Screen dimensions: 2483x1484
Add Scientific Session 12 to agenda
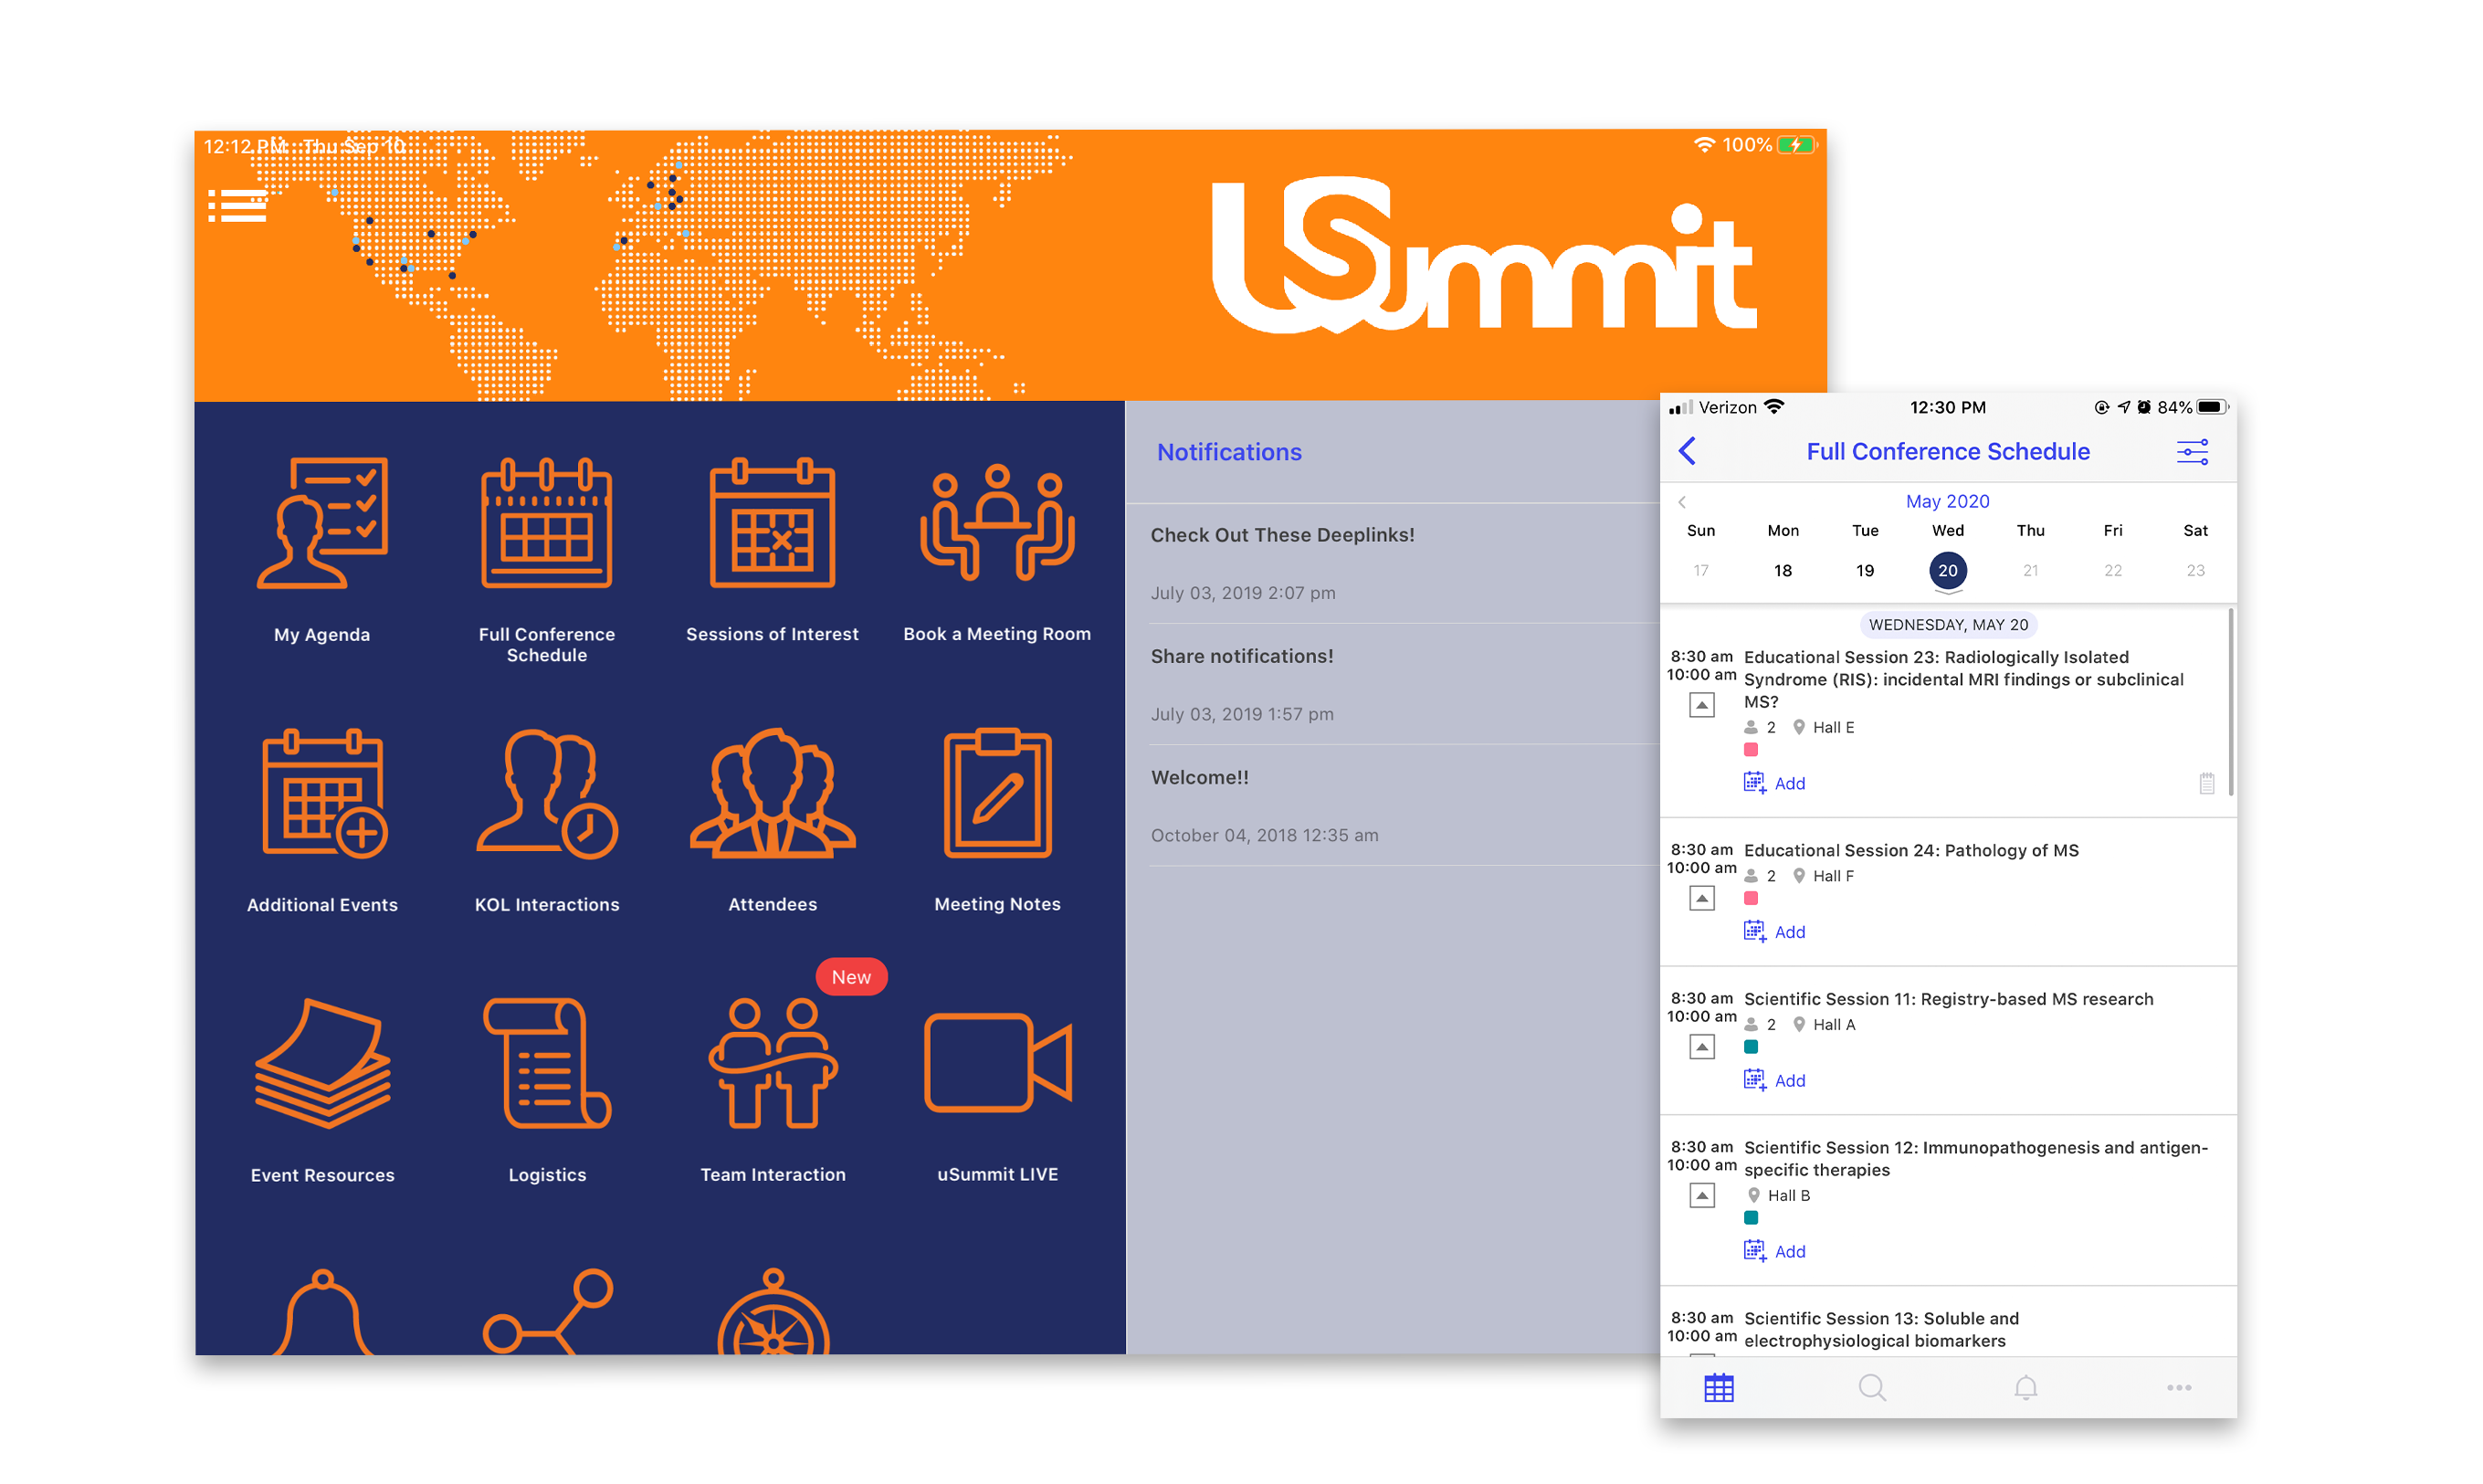click(1774, 1252)
